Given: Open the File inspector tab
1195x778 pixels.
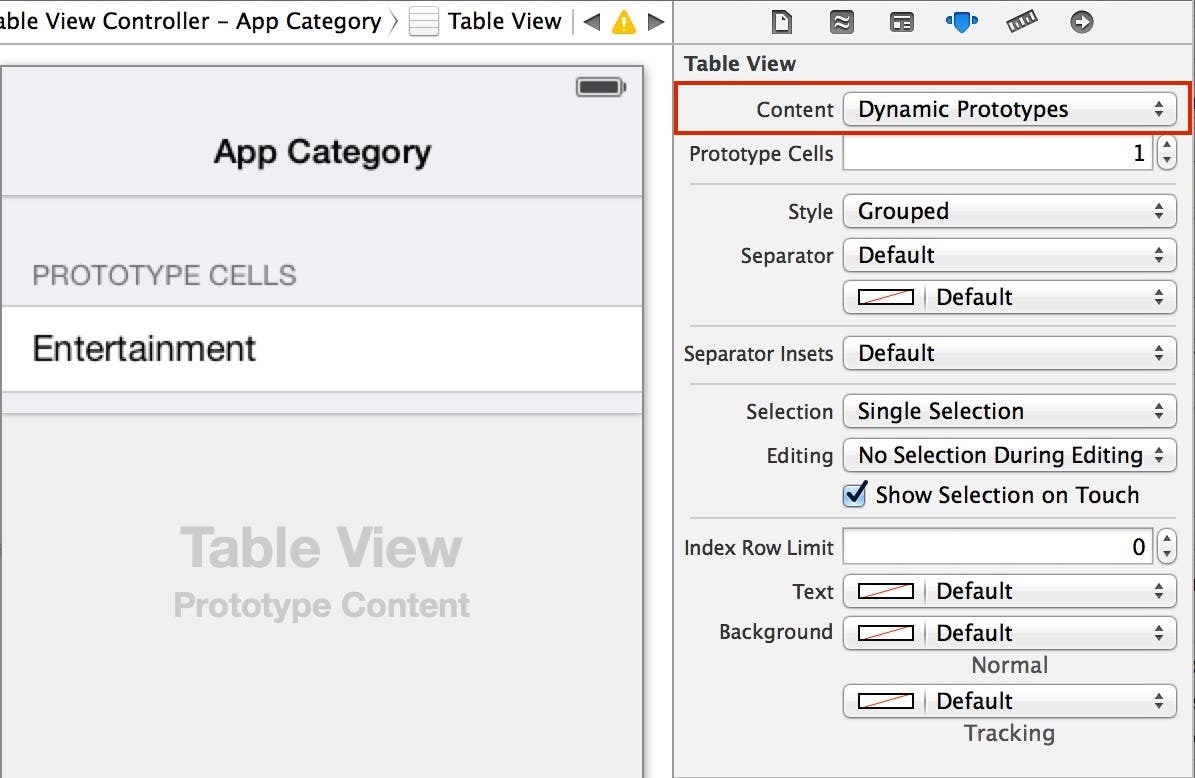Looking at the screenshot, I should point(781,22).
